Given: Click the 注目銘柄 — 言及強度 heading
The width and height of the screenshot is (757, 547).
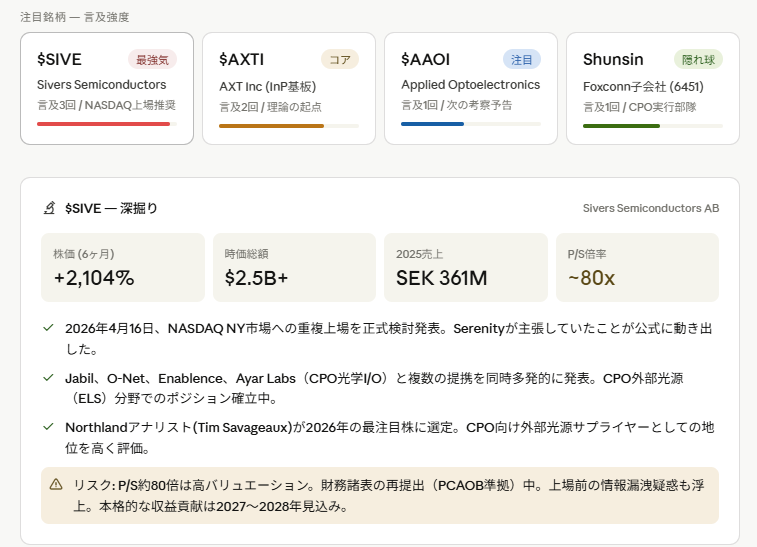Looking at the screenshot, I should [x=75, y=17].
